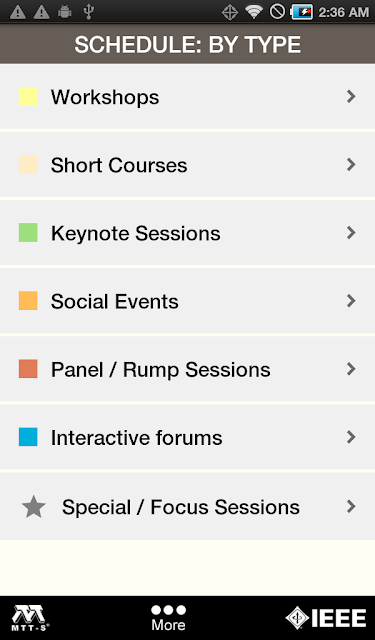The image size is (375, 640).
Task: Tap the three-dot More icon
Action: (168, 610)
